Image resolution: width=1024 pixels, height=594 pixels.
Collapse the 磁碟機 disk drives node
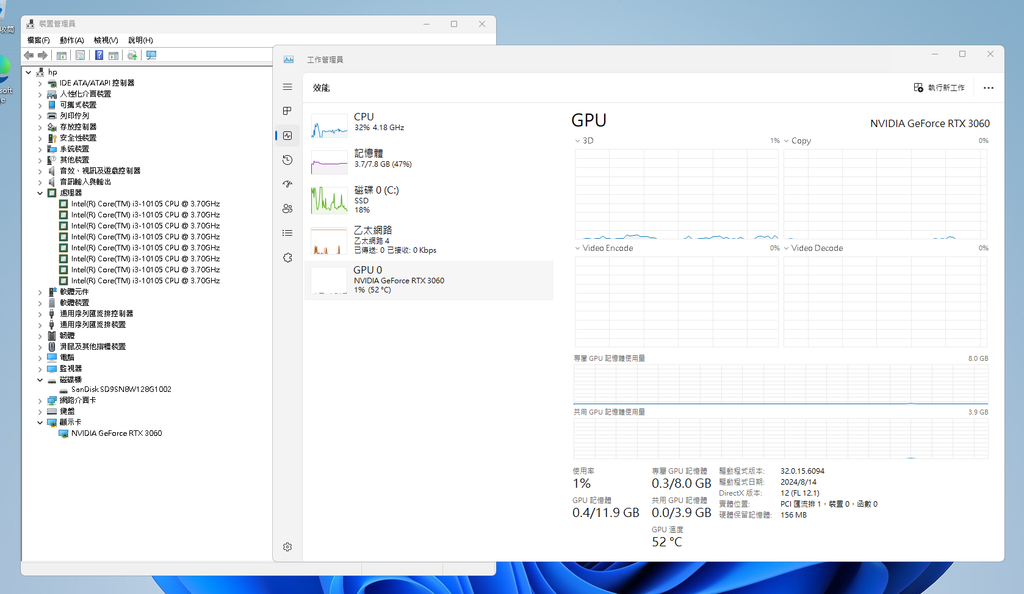click(40, 380)
